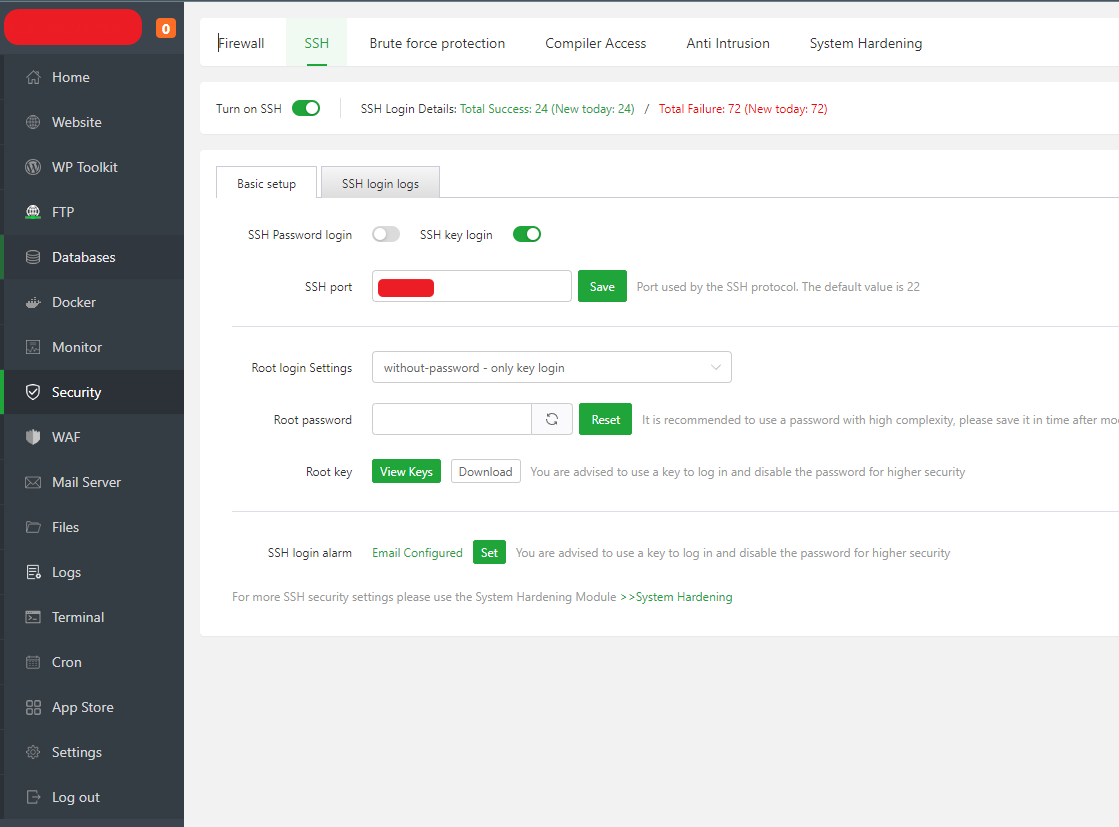Viewport: 1119px width, 827px height.
Task: Click the Log out exit icon
Action: click(33, 796)
